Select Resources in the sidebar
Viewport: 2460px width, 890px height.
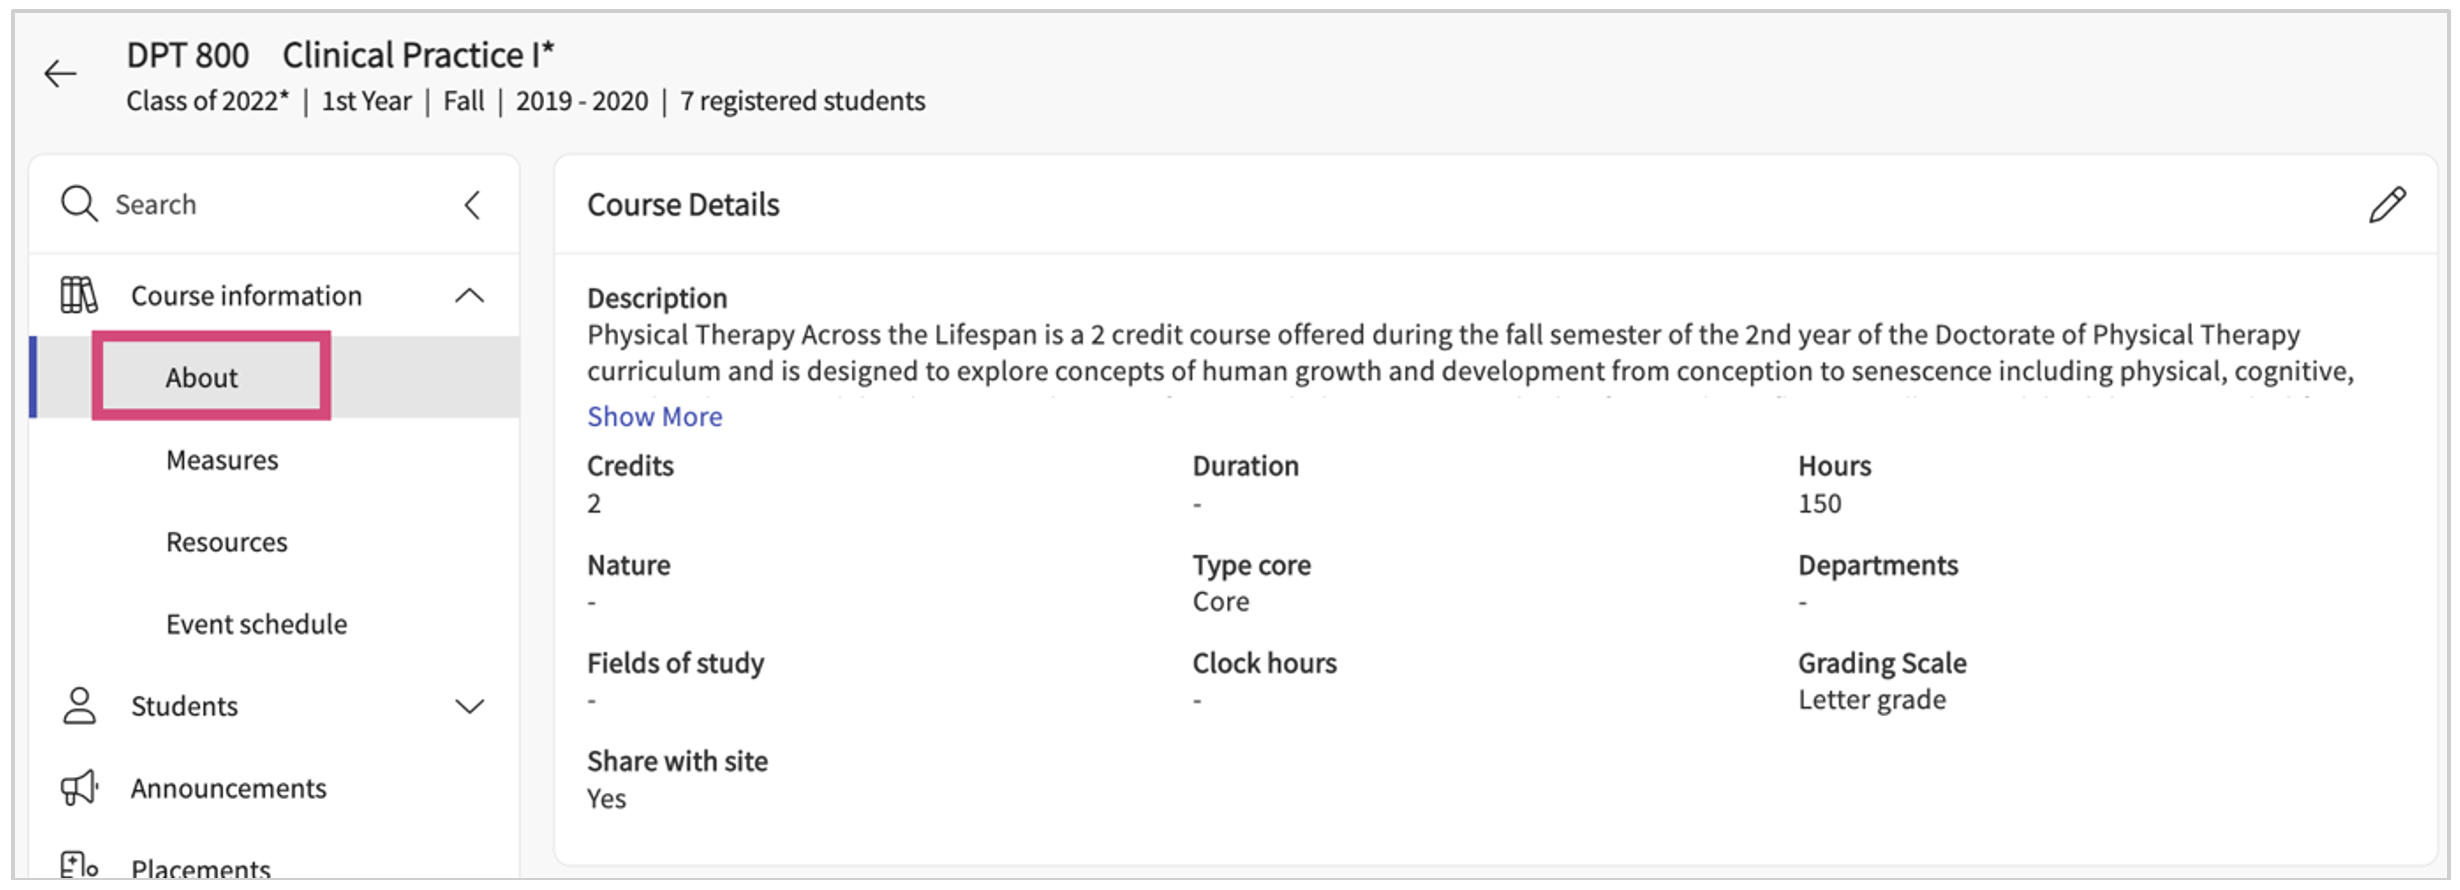click(227, 542)
